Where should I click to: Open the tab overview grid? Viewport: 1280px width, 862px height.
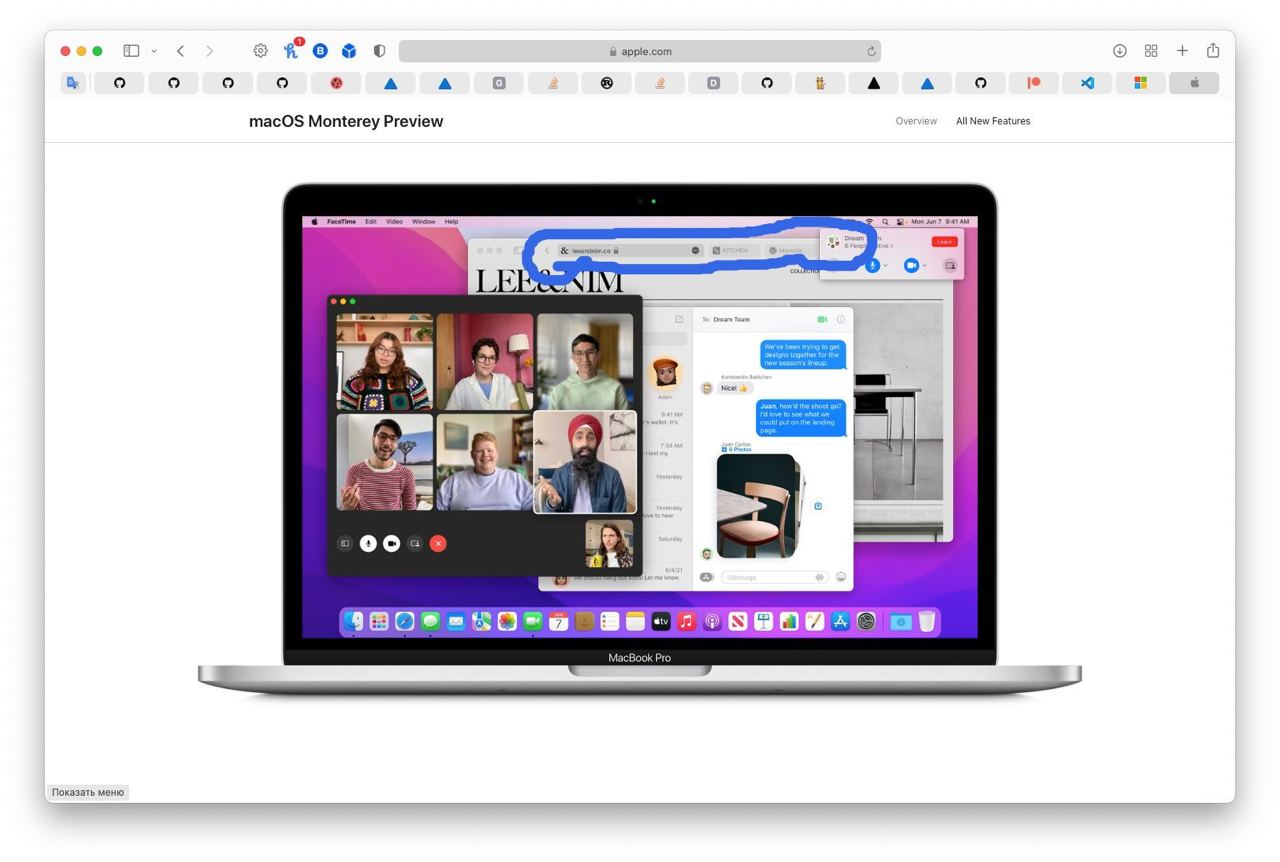pos(1151,51)
